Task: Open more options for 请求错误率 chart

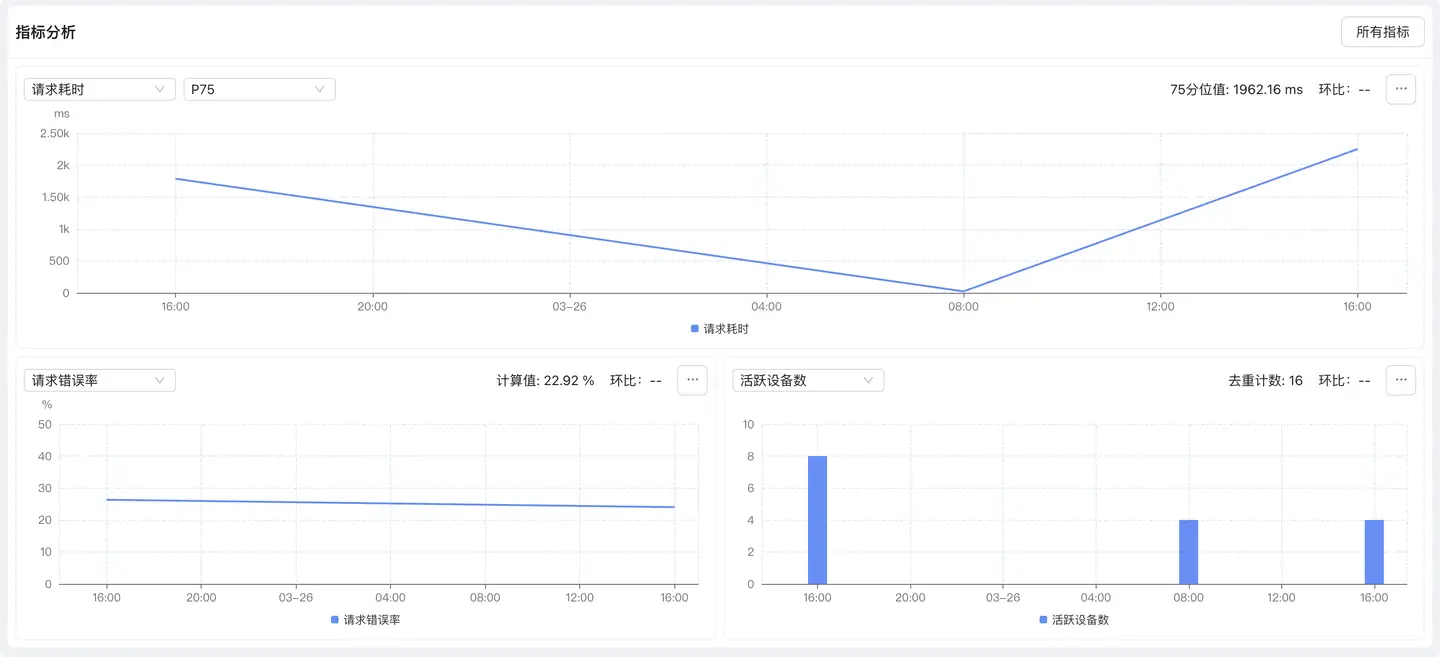Action: (x=692, y=380)
